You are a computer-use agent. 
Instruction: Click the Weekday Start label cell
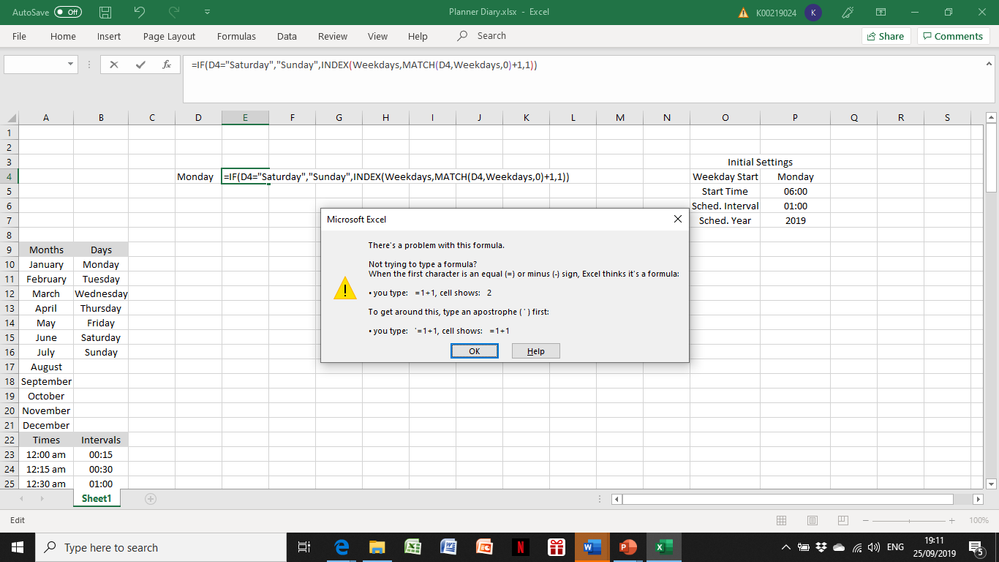[725, 177]
